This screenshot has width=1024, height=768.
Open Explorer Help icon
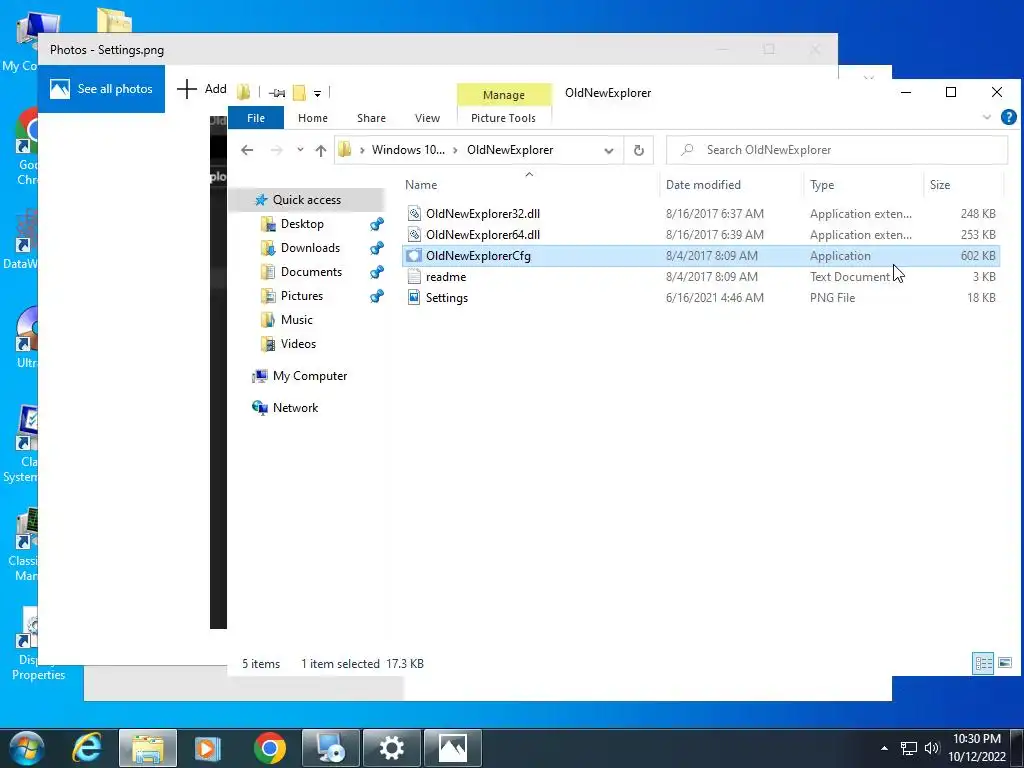1008,117
